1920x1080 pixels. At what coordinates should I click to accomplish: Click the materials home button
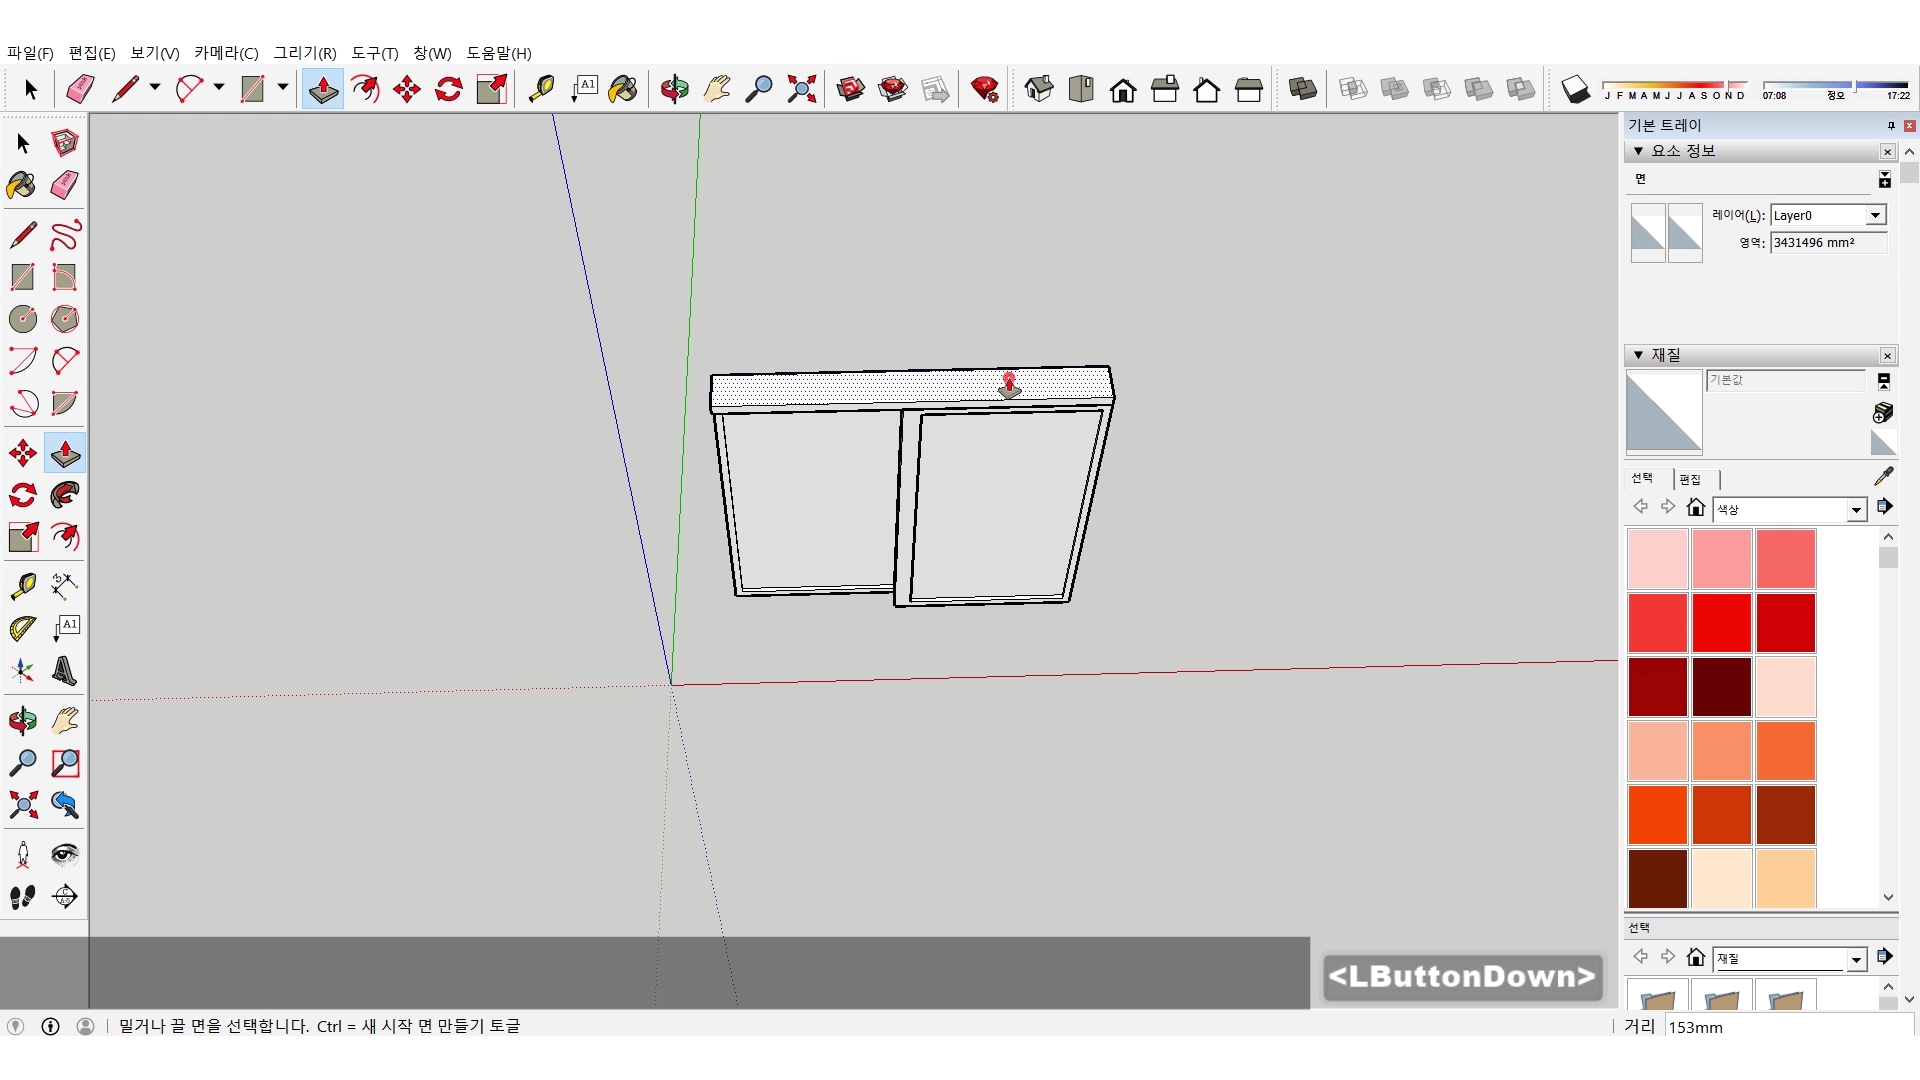click(x=1695, y=508)
